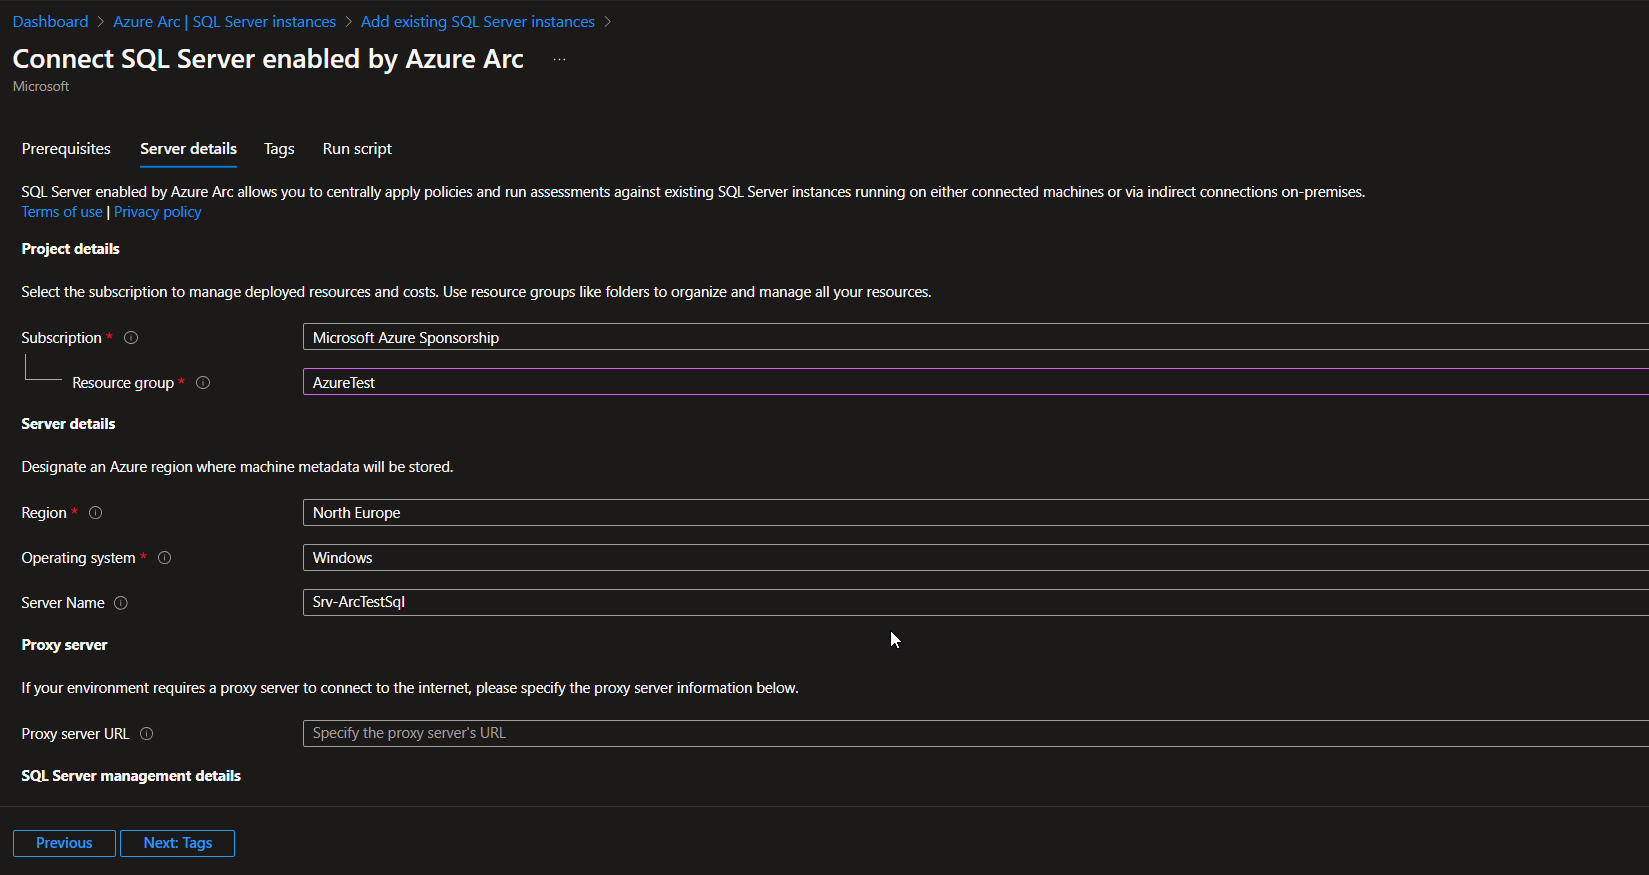This screenshot has width=1649, height=875.
Task: Open the Privacy policy link
Action: tap(158, 212)
